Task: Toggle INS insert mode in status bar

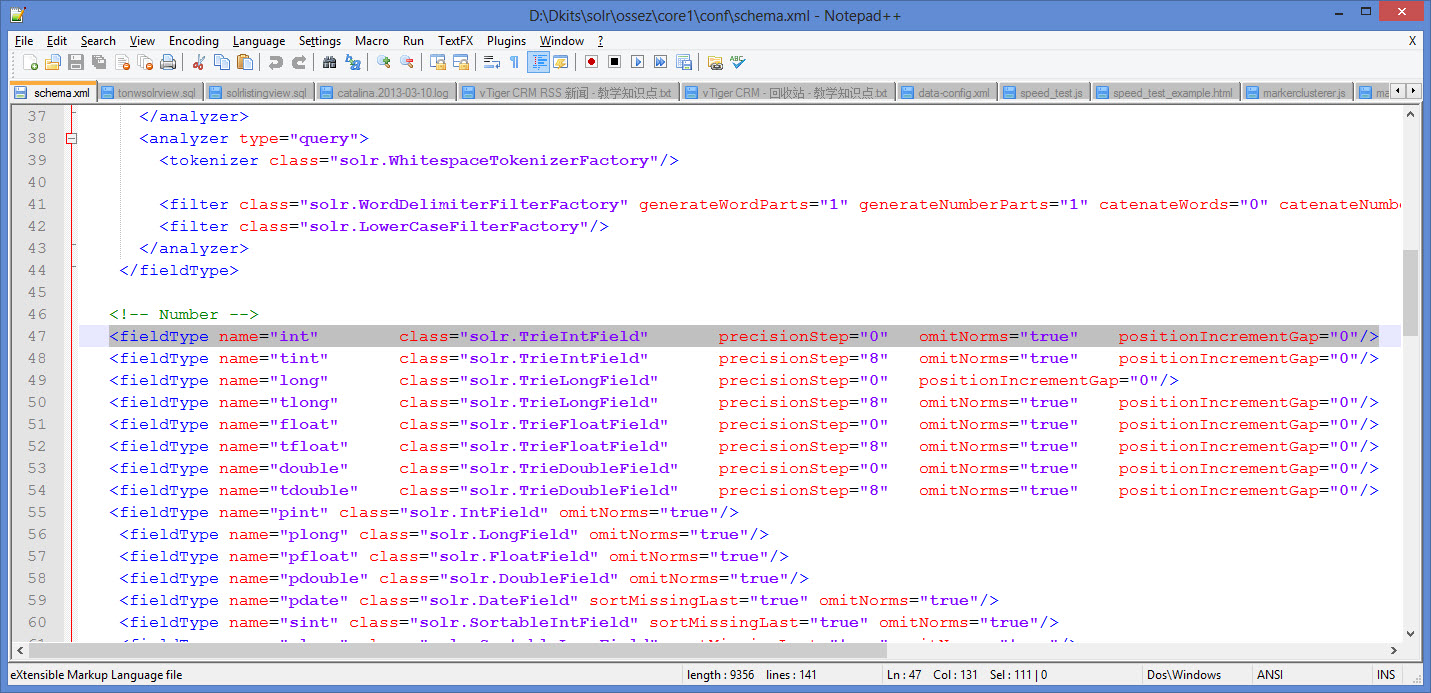Action: [1386, 675]
